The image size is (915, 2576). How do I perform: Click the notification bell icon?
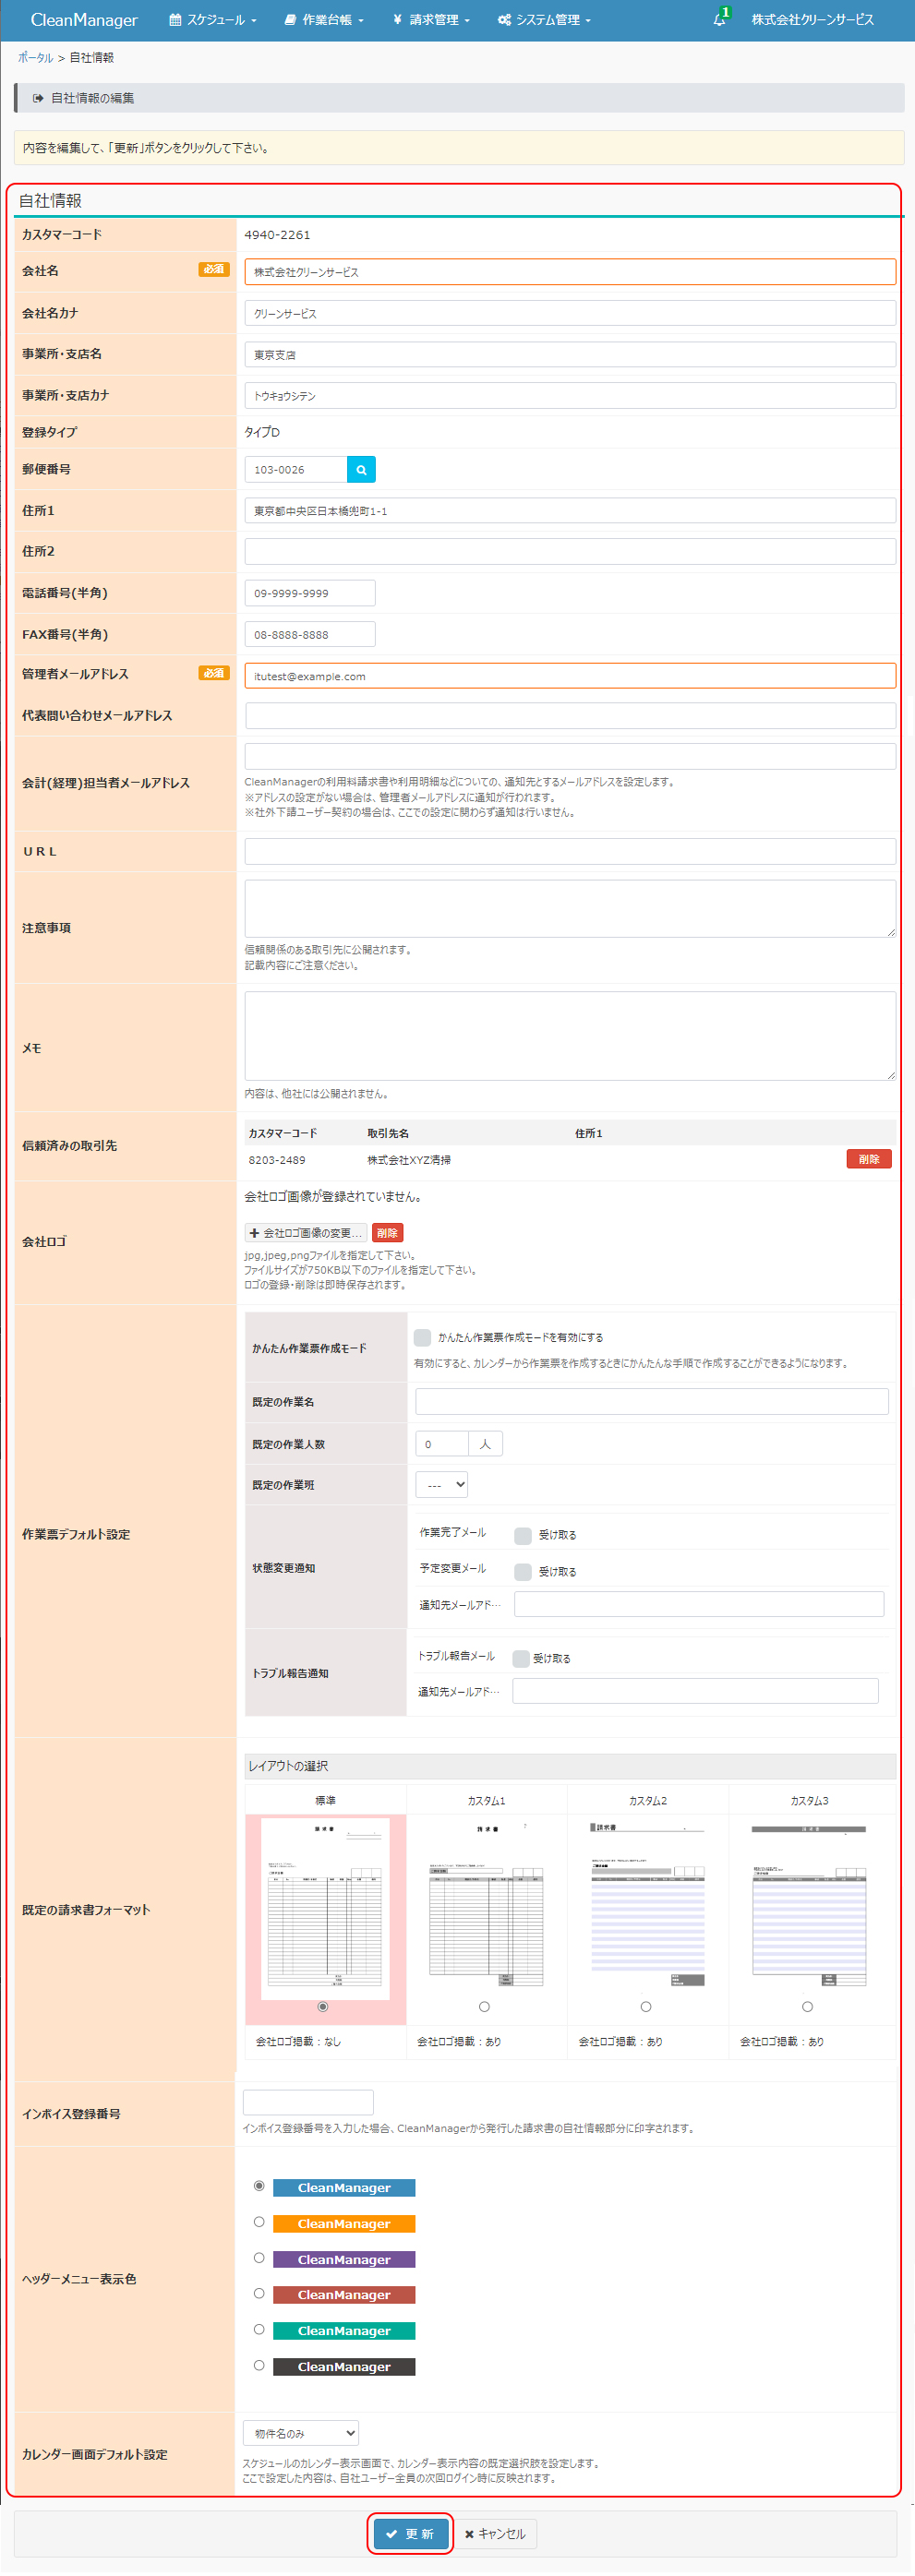pyautogui.click(x=719, y=19)
